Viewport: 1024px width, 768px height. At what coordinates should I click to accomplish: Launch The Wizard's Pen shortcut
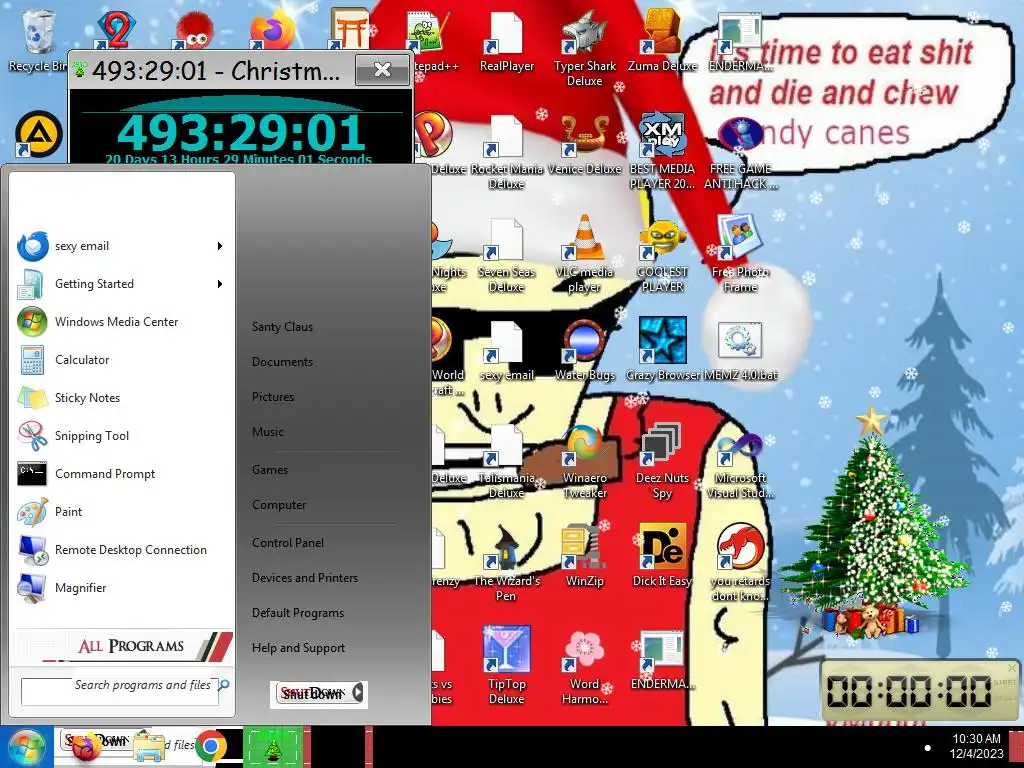pos(506,564)
